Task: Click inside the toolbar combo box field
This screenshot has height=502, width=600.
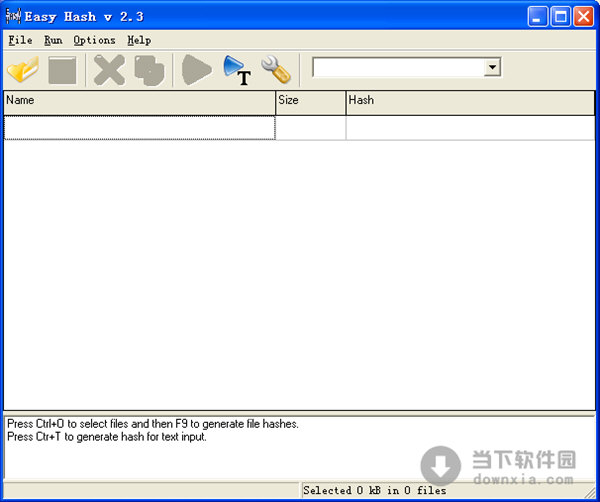Action: coord(398,68)
